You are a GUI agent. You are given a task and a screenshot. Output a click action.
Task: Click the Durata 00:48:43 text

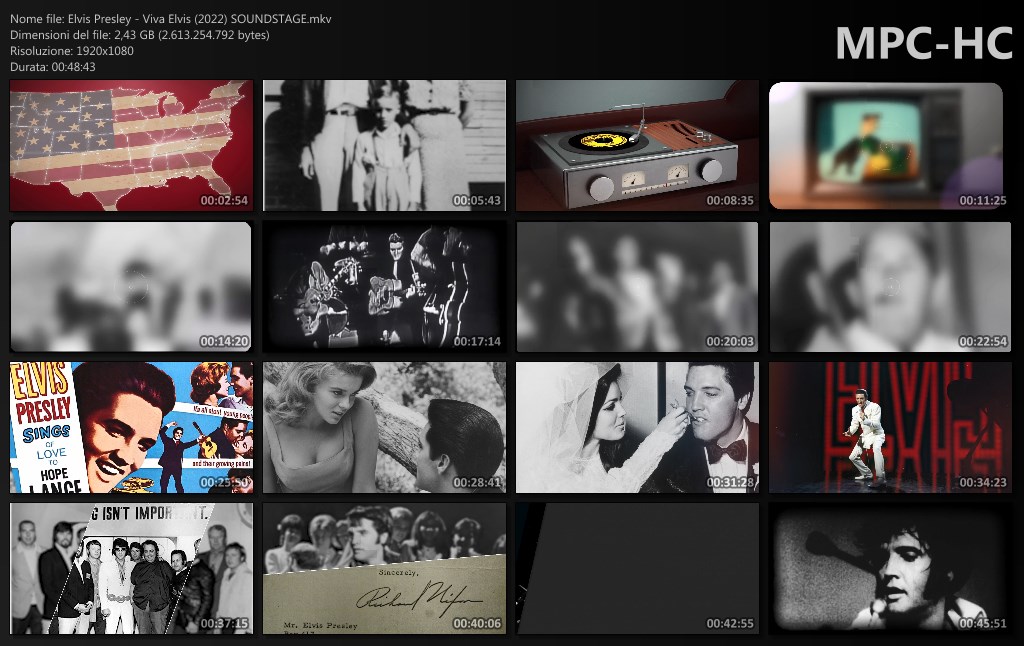pos(53,66)
